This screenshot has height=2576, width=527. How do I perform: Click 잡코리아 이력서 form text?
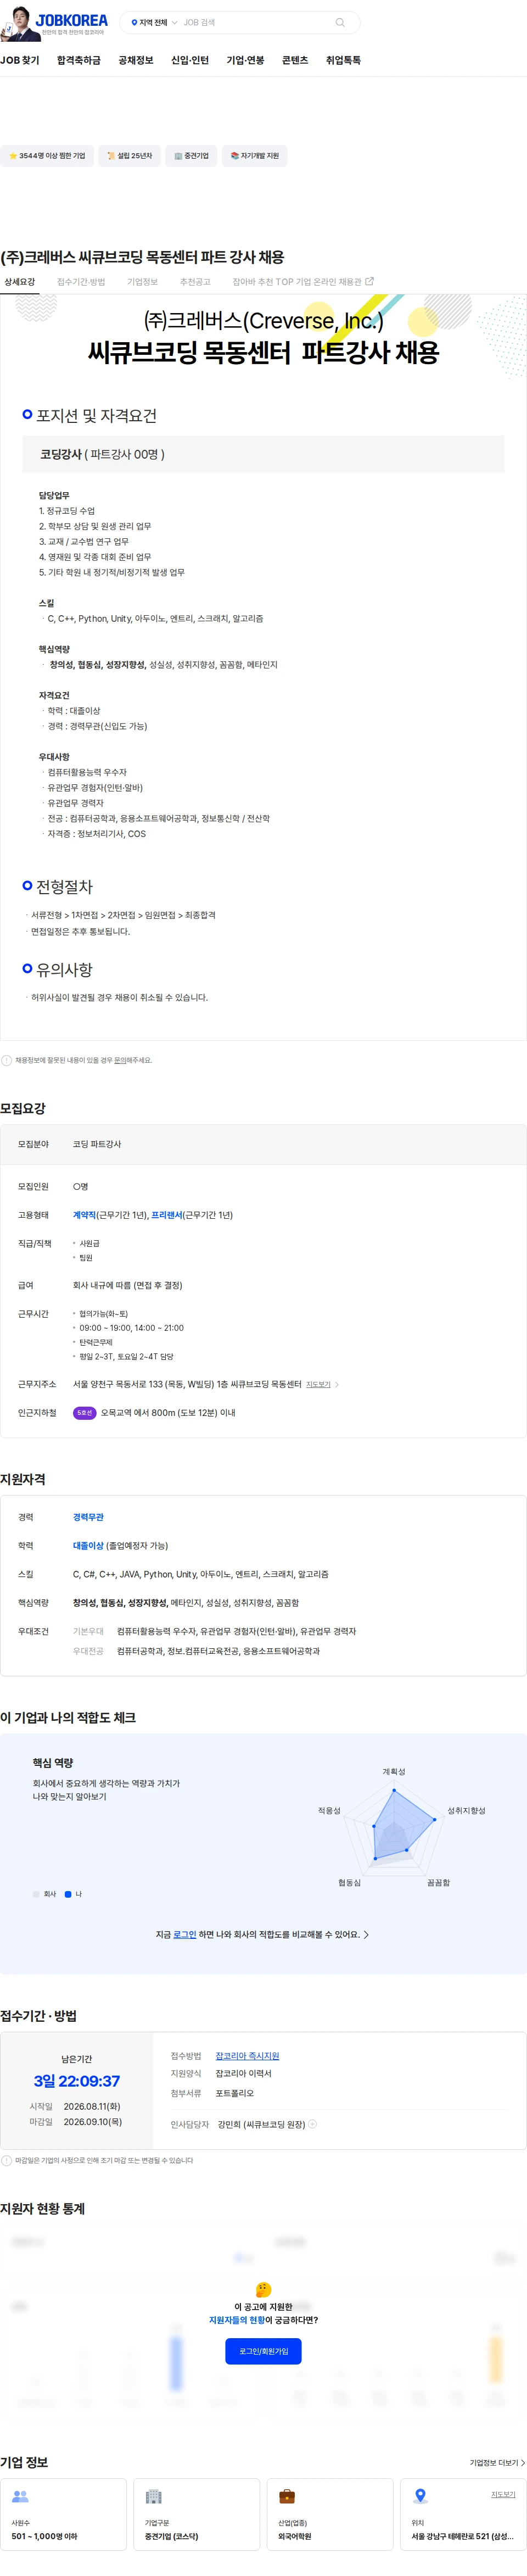[243, 2074]
